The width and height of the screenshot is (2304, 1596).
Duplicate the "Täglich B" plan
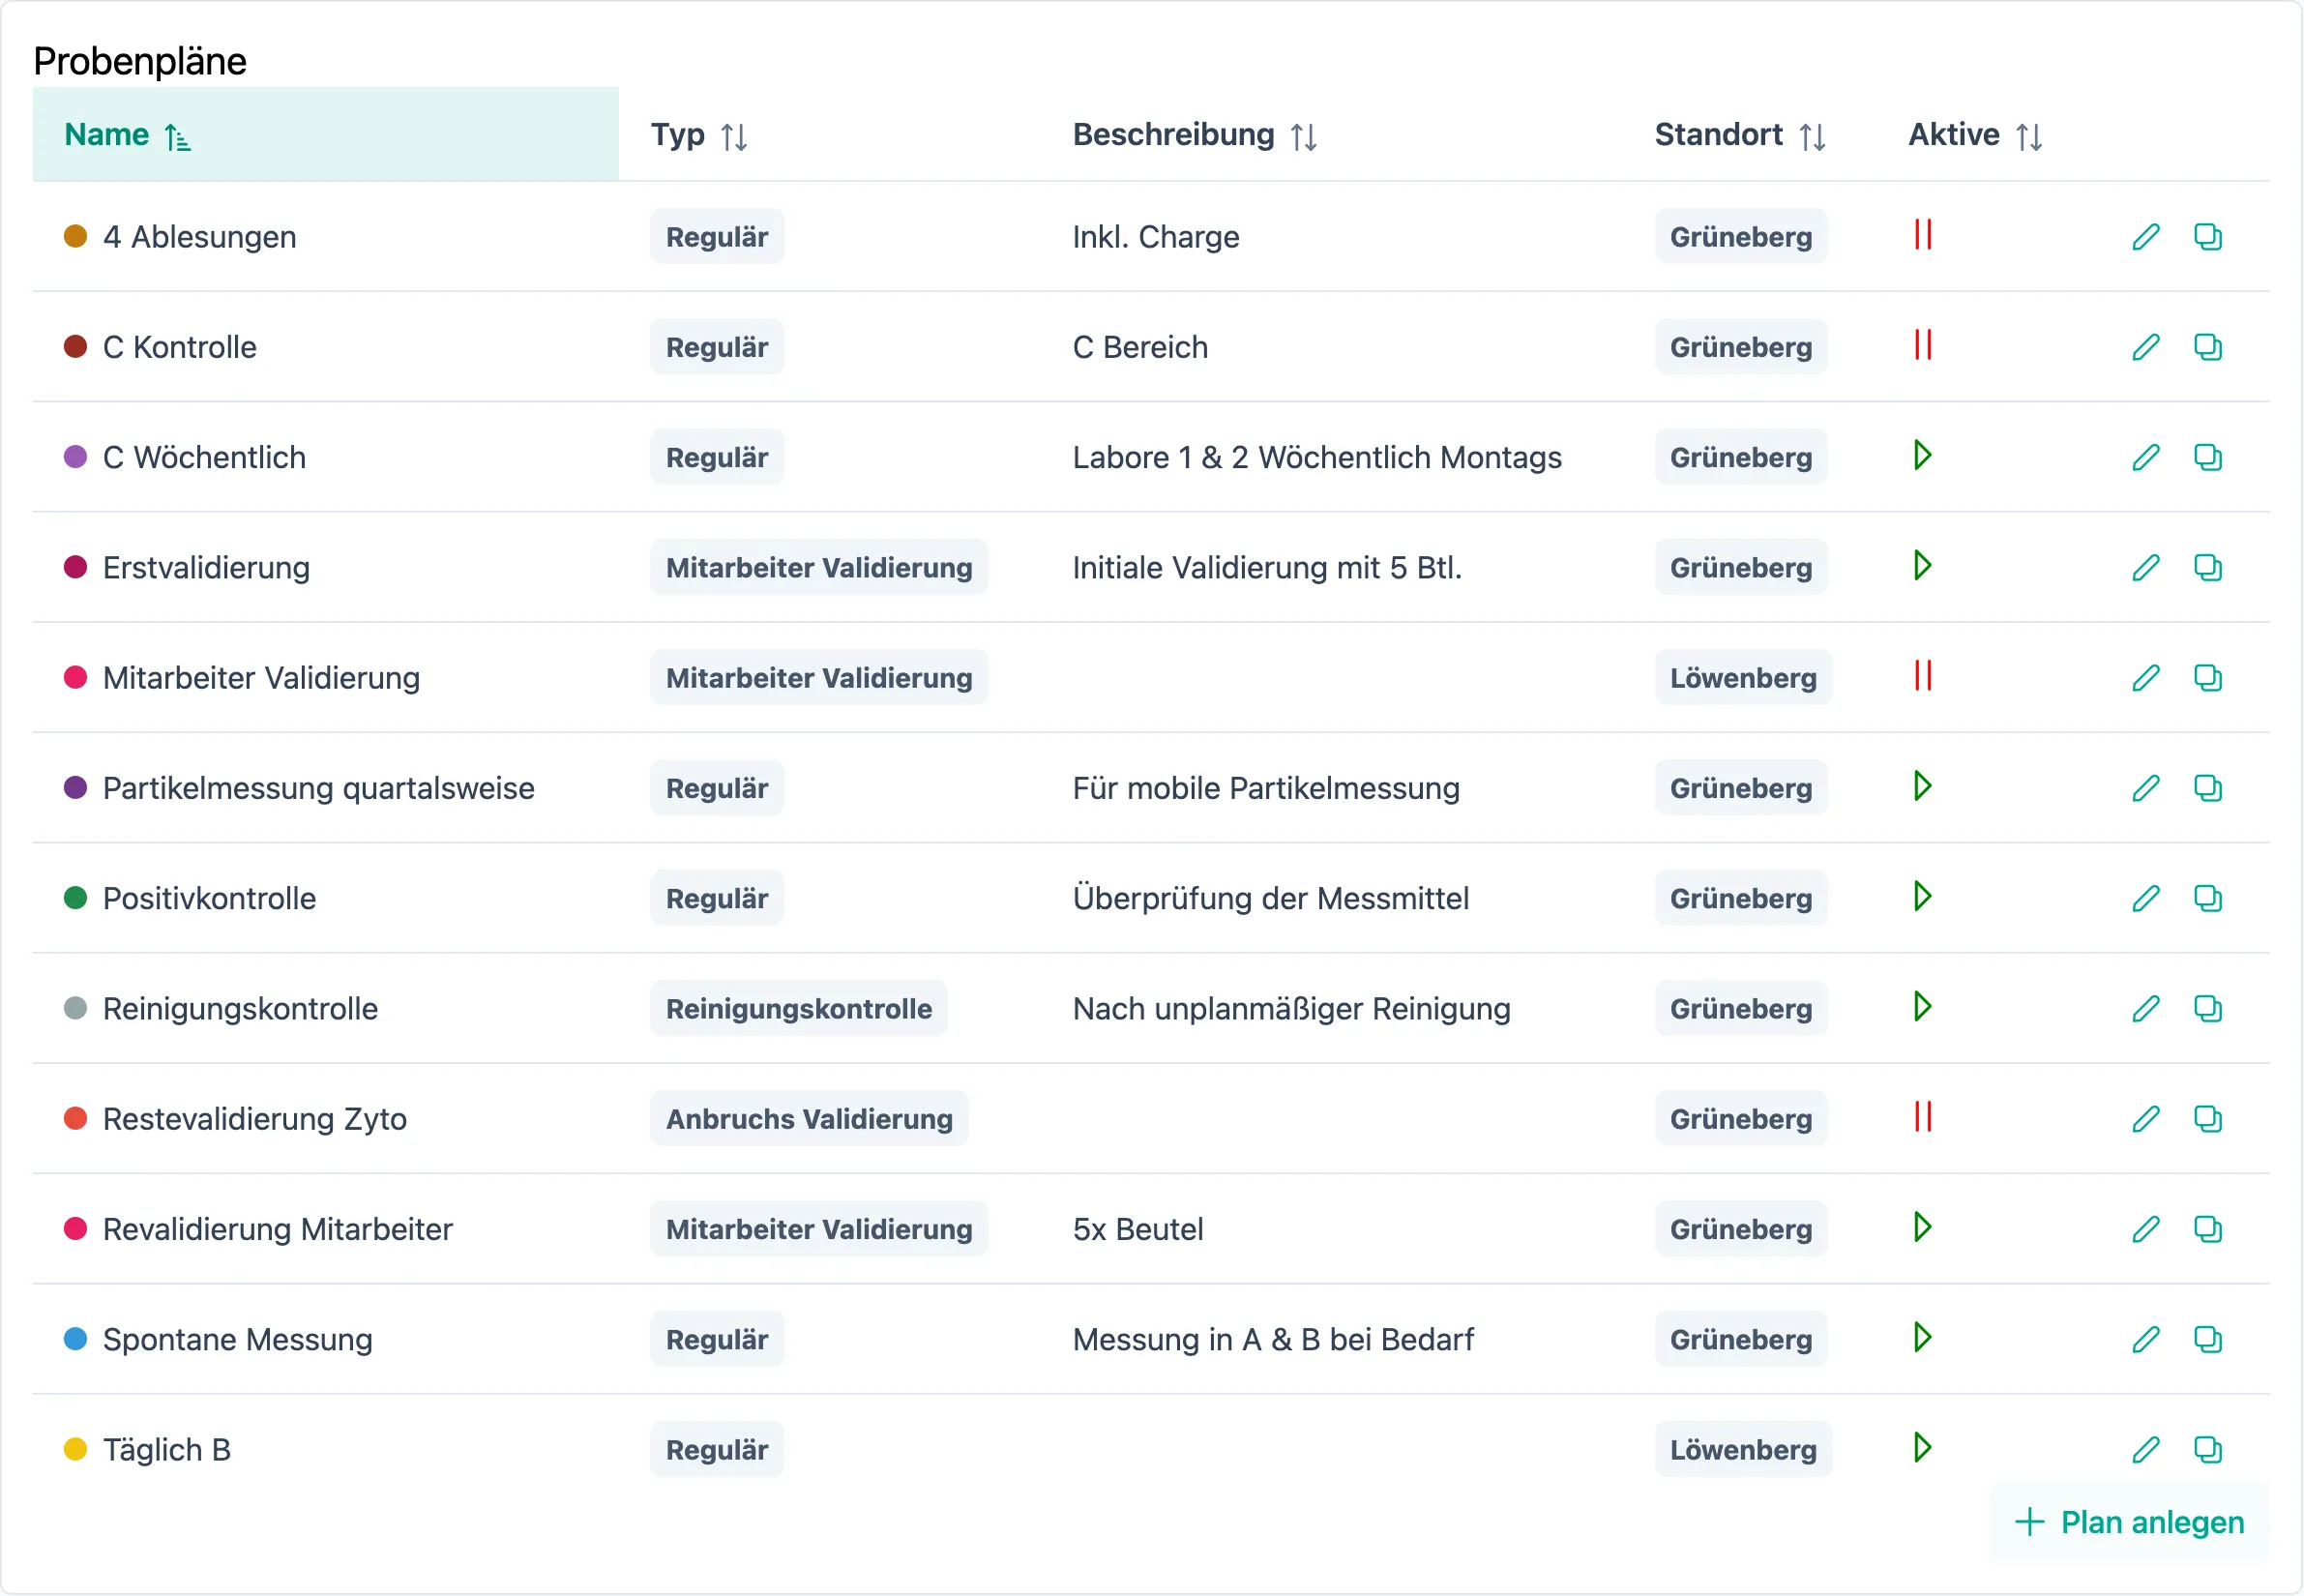2209,1449
